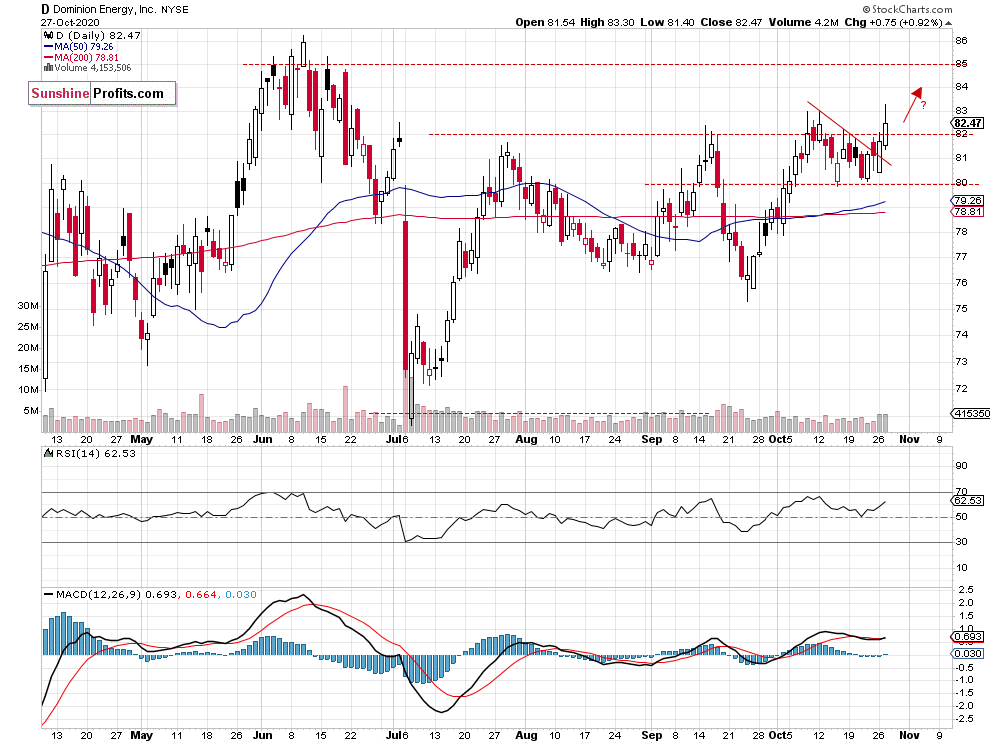The height and width of the screenshot is (744, 990).
Task: Click the 75 price axis label
Action: (x=961, y=308)
